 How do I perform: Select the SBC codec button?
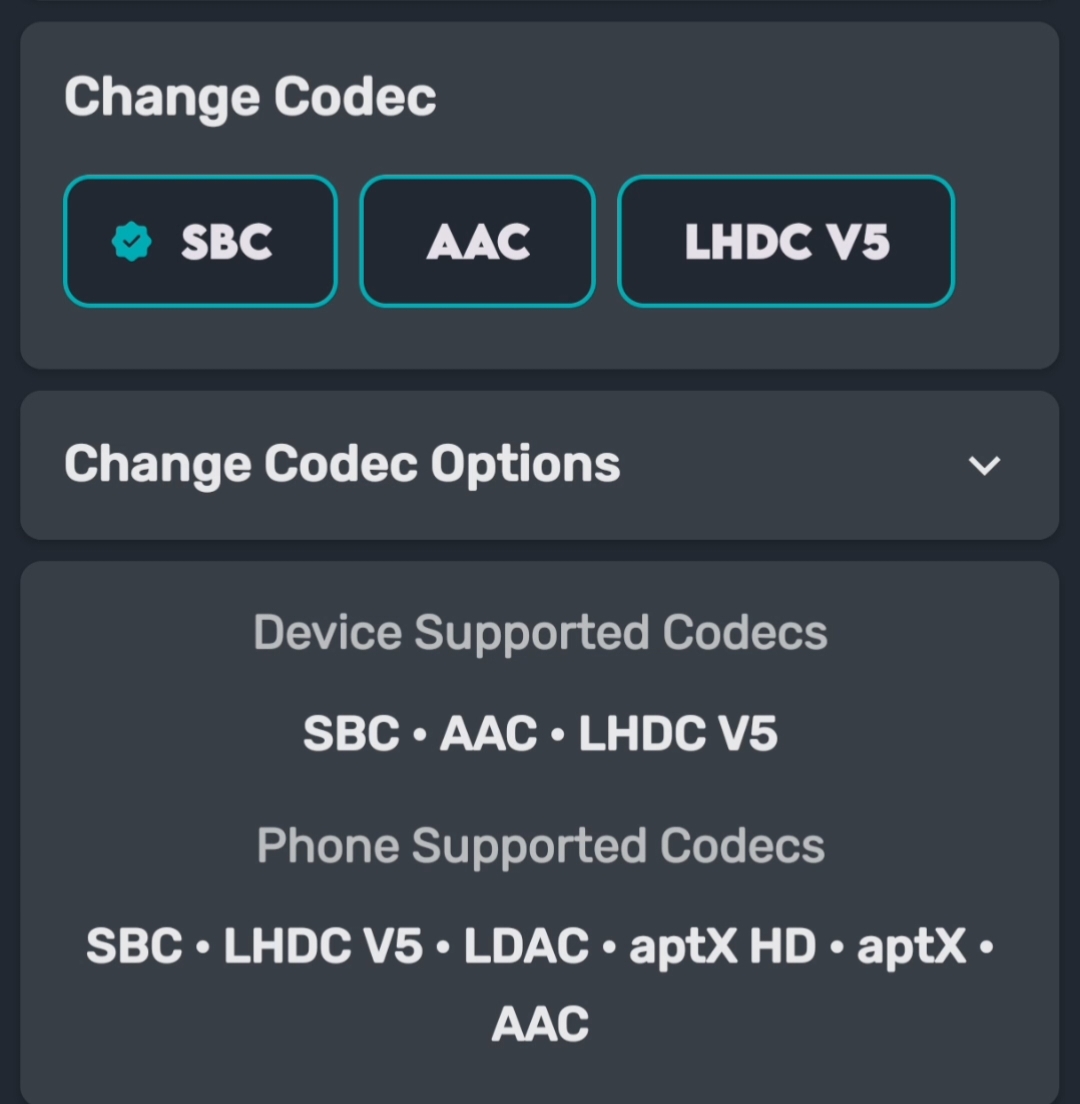(200, 241)
